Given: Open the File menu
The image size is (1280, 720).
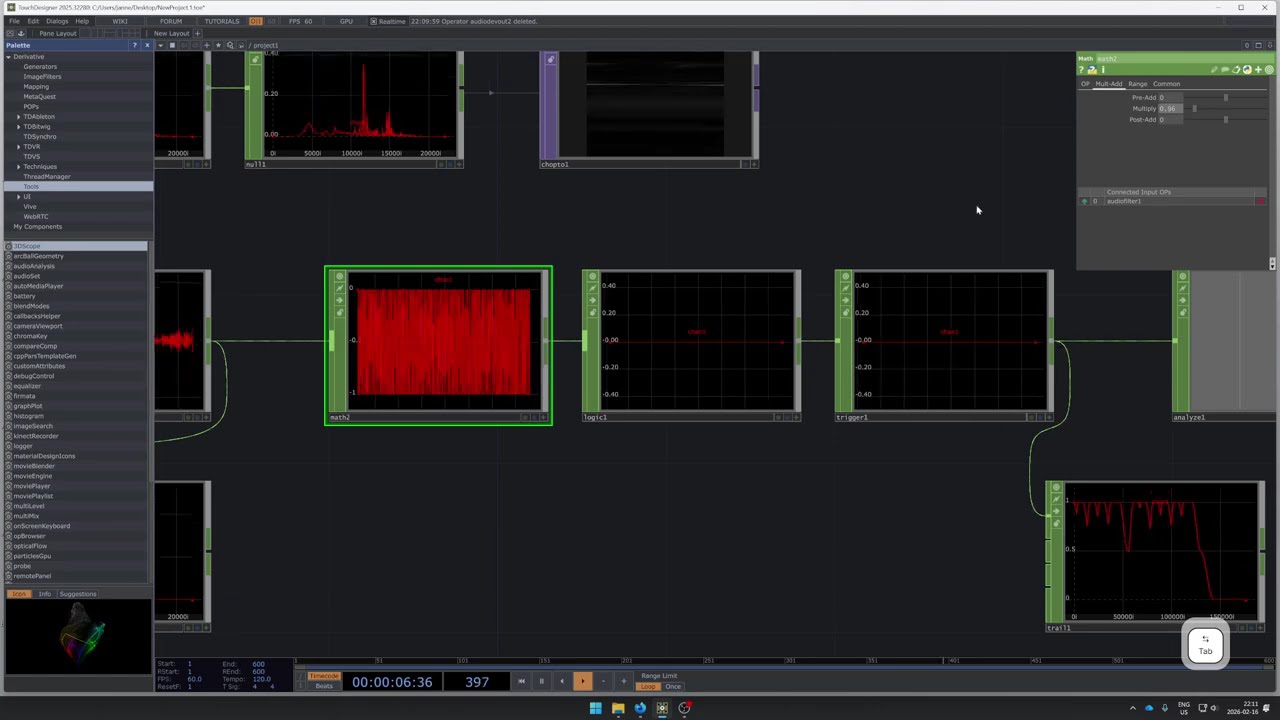Looking at the screenshot, I should click(14, 21).
